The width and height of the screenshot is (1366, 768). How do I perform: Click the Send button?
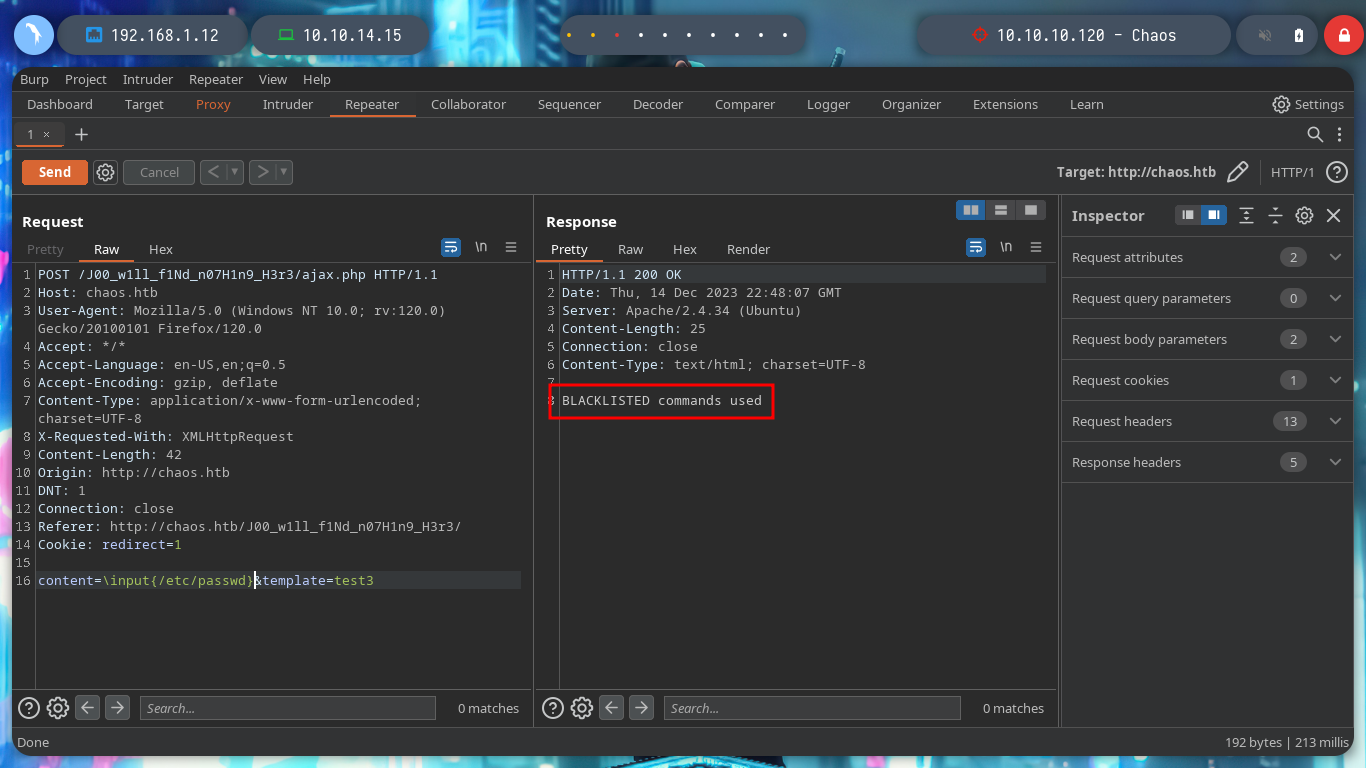tap(55, 172)
